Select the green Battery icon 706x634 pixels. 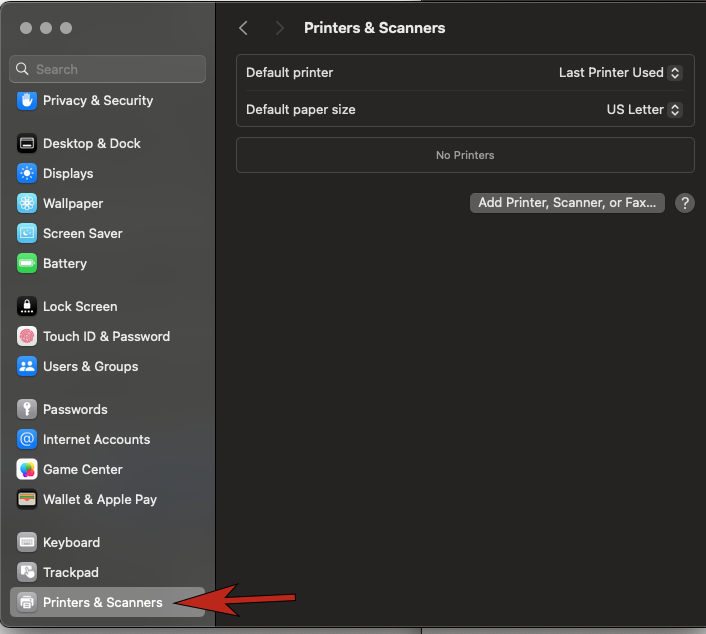tap(27, 263)
